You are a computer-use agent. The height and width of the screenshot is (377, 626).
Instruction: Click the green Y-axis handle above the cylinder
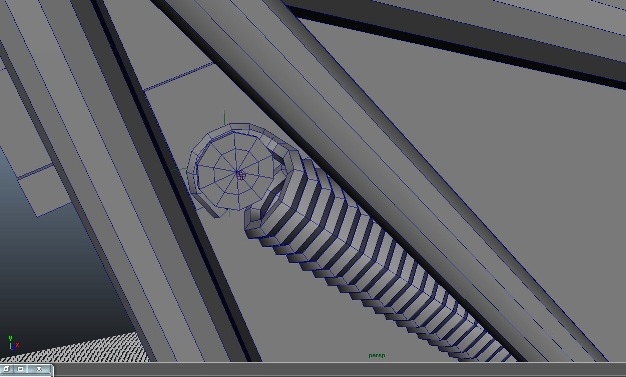pos(224,117)
